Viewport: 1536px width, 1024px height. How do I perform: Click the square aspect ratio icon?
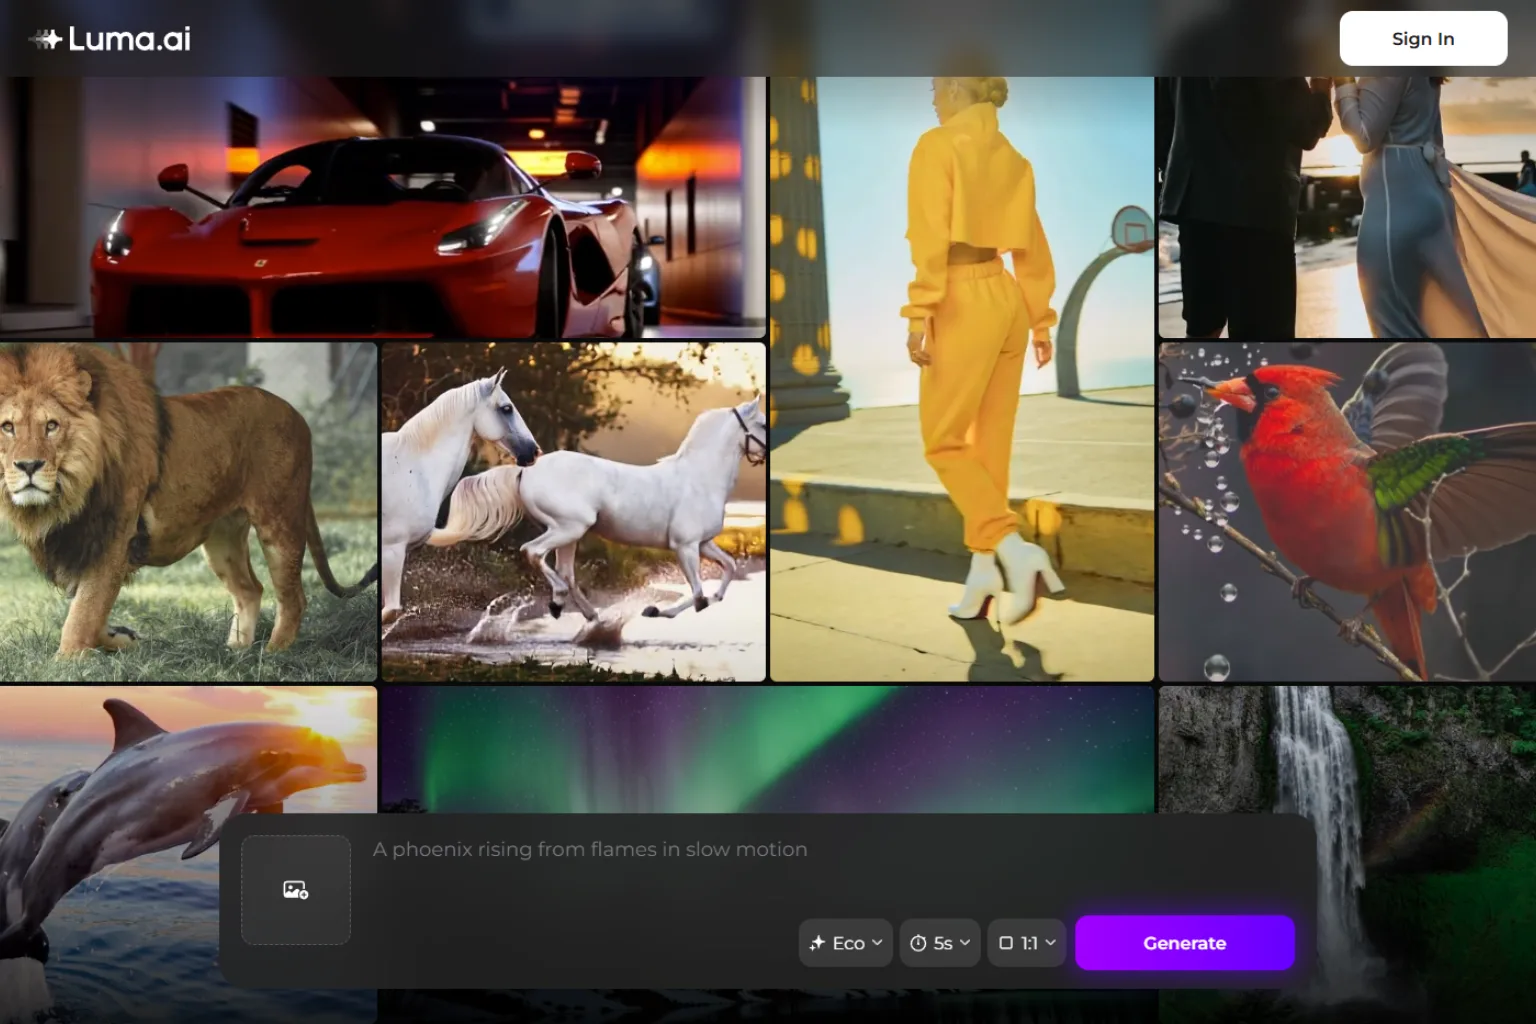1006,943
